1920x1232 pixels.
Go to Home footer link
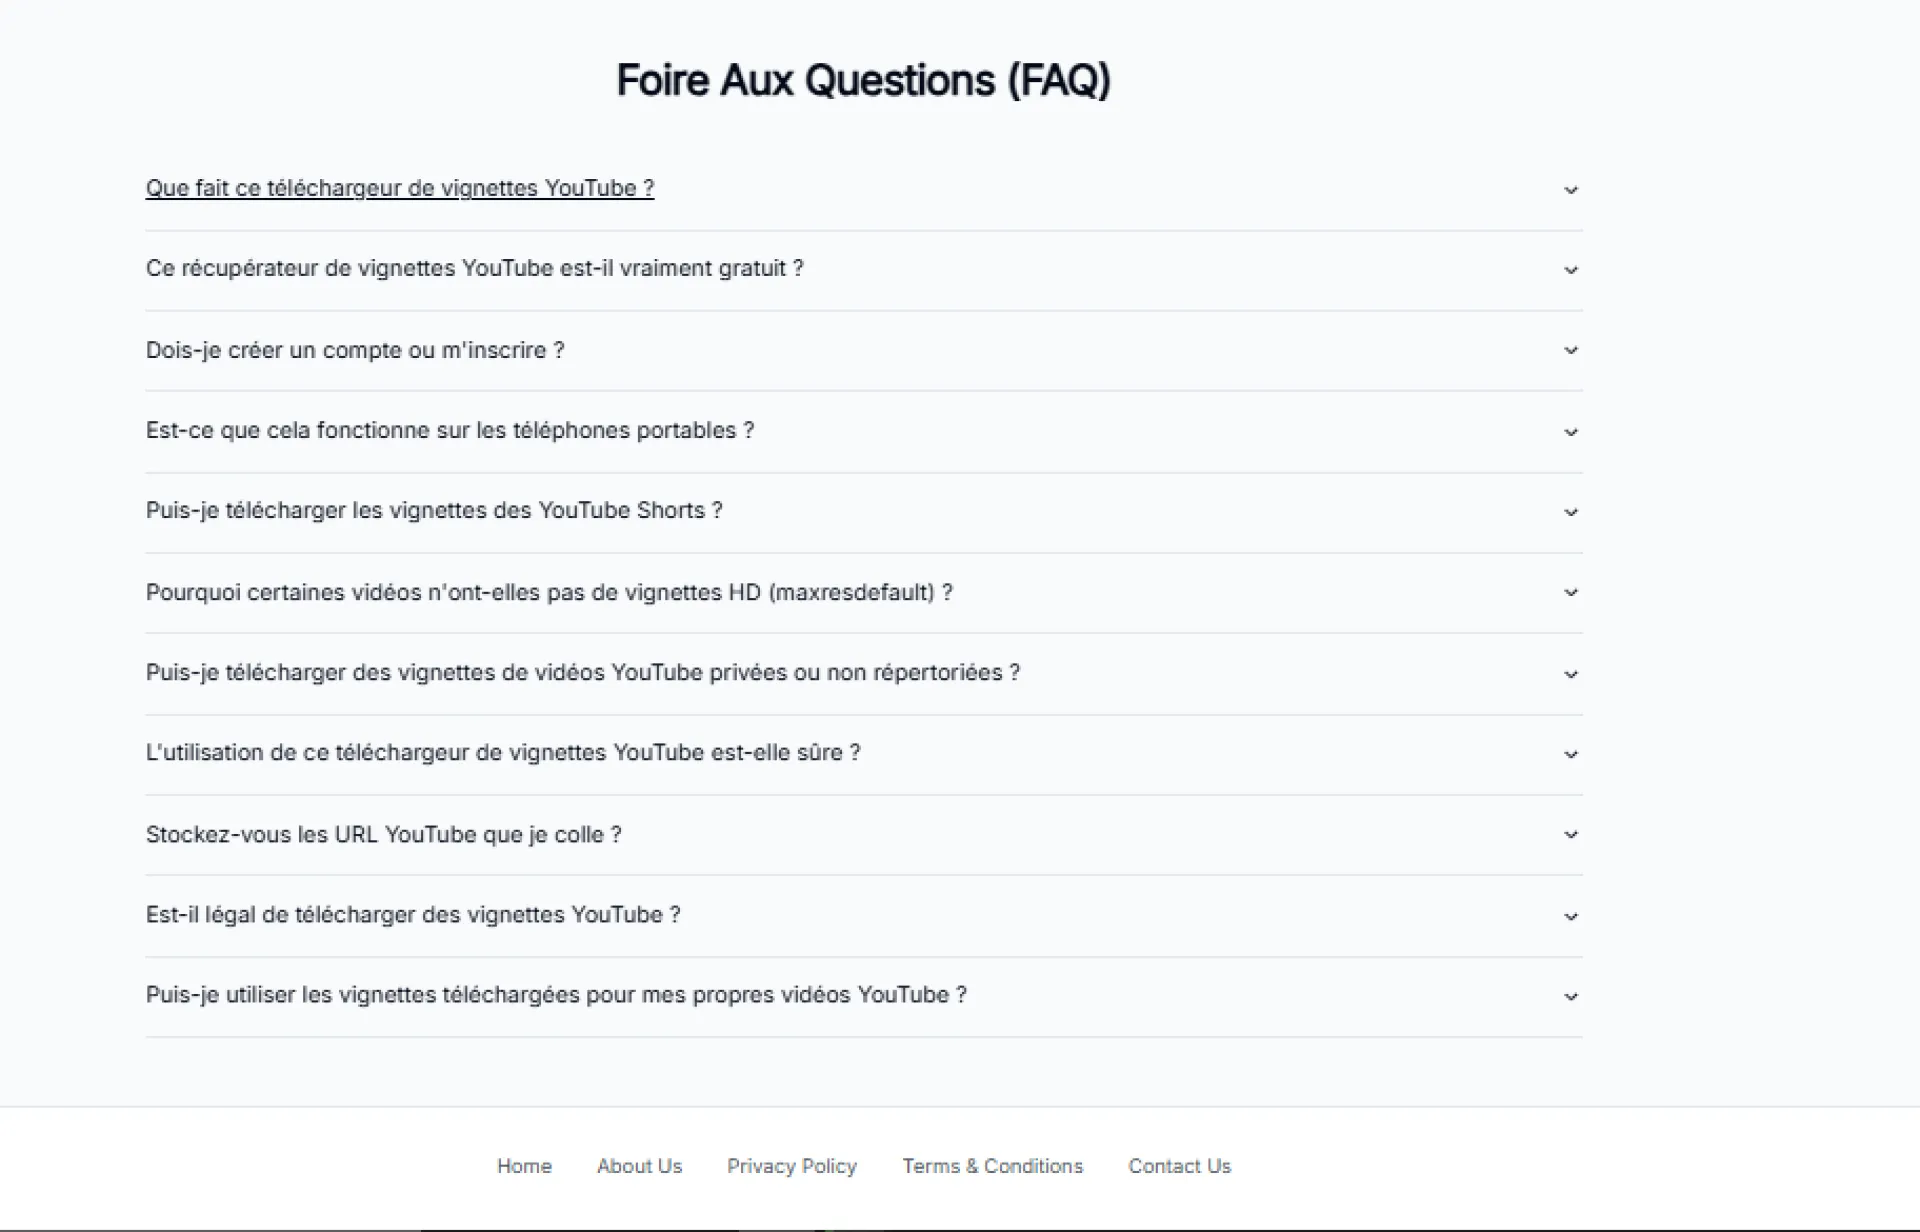[524, 1166]
